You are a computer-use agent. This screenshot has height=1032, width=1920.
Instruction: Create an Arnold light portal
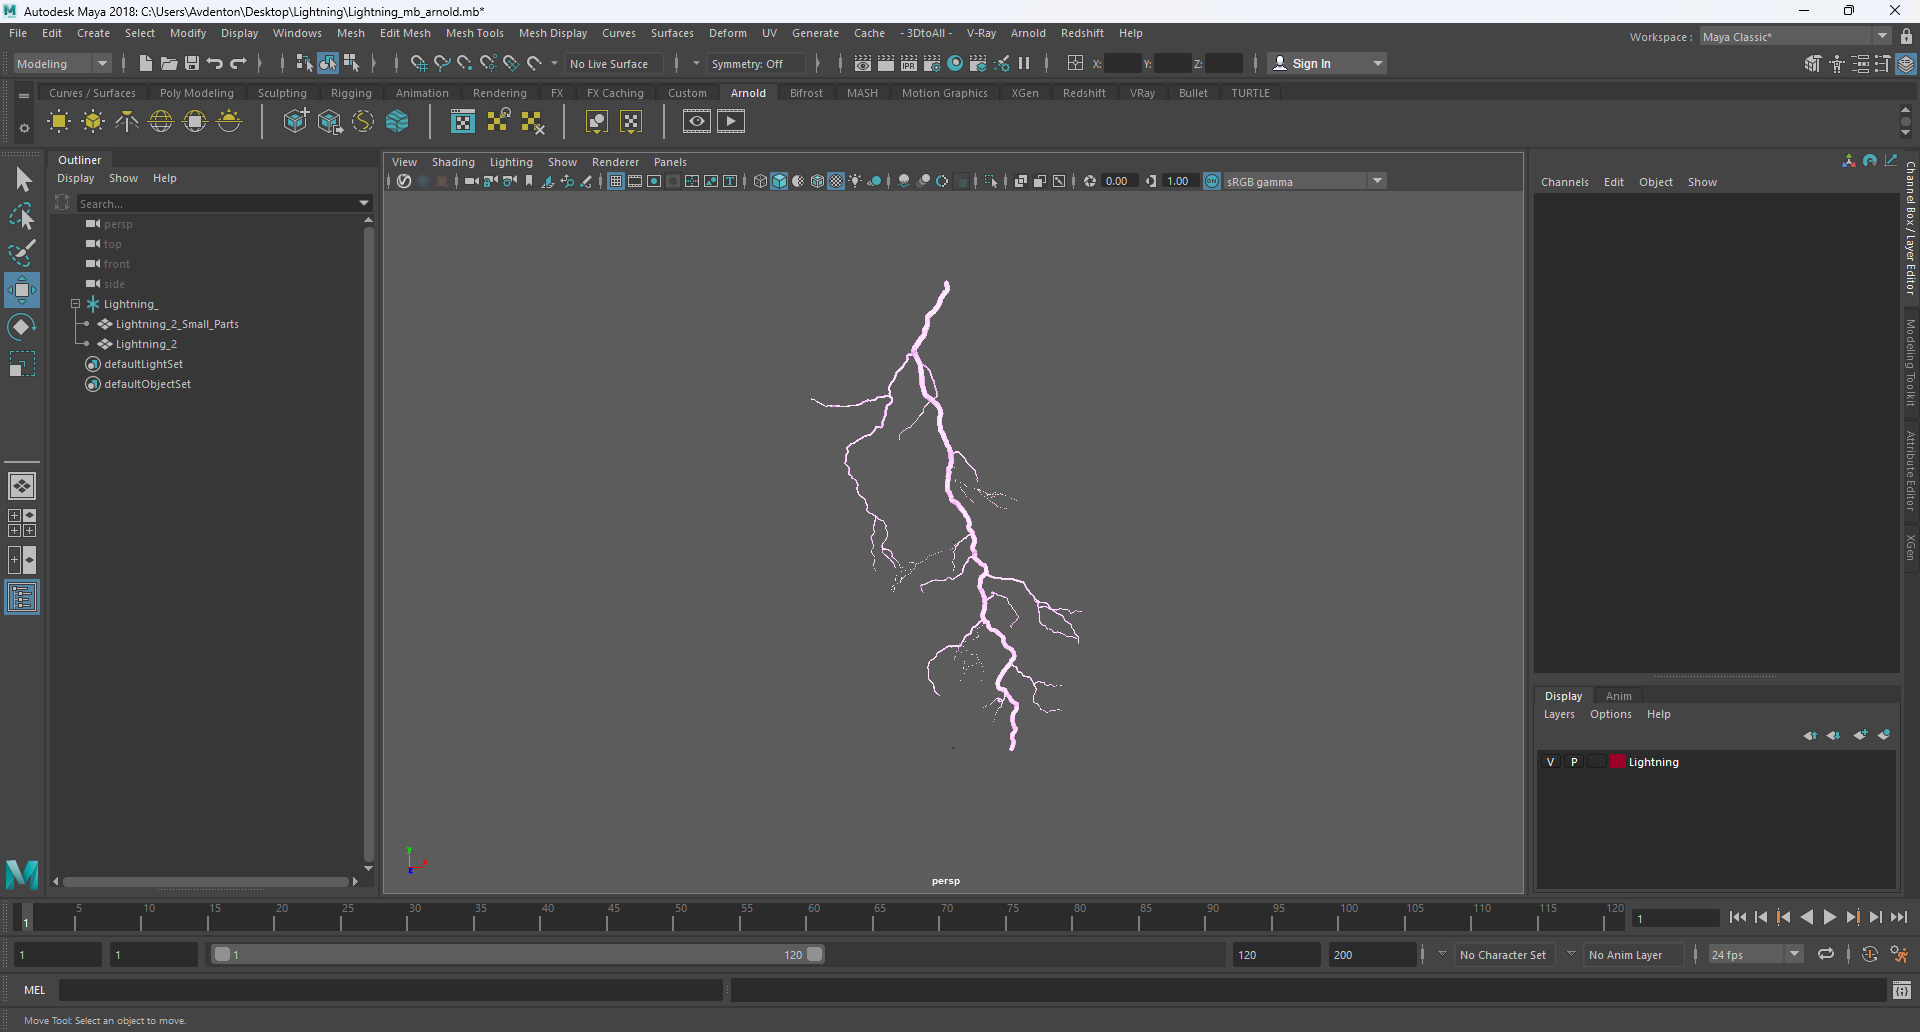tap(195, 122)
